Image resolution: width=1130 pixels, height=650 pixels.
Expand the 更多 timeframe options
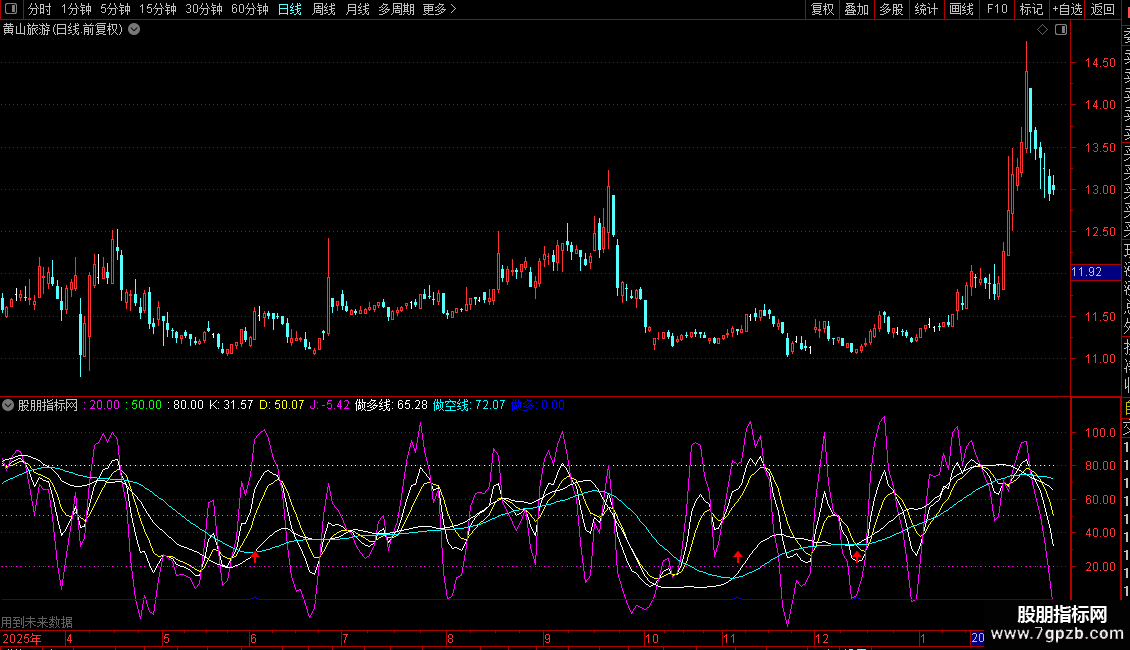tap(439, 9)
